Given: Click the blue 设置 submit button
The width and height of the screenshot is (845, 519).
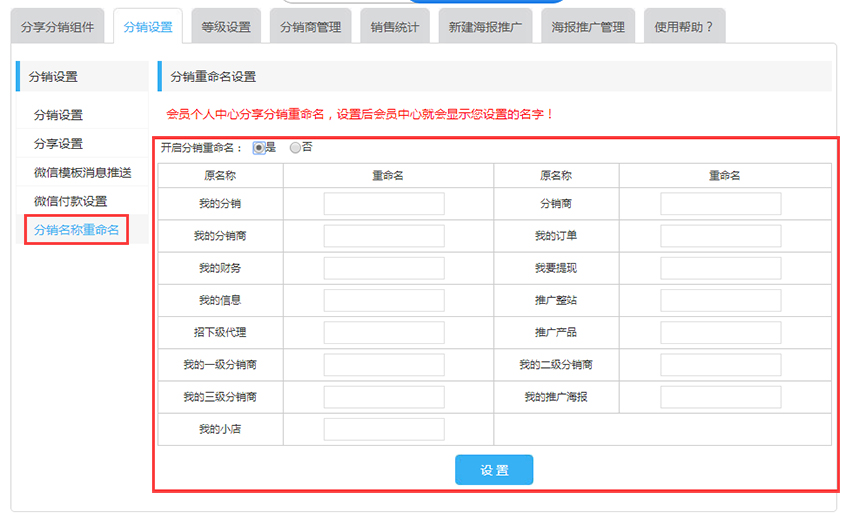Looking at the screenshot, I should pyautogui.click(x=494, y=470).
